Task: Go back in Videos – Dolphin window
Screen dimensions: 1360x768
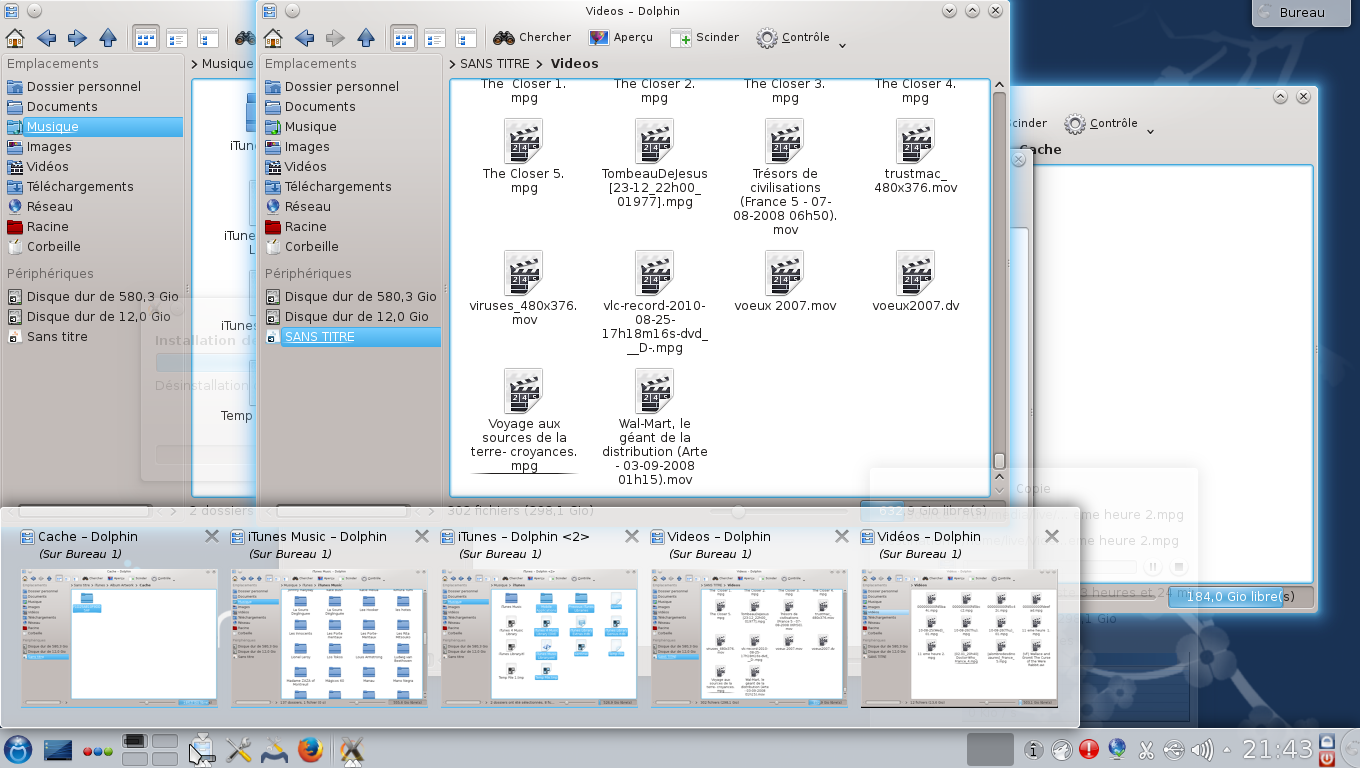Action: click(304, 38)
